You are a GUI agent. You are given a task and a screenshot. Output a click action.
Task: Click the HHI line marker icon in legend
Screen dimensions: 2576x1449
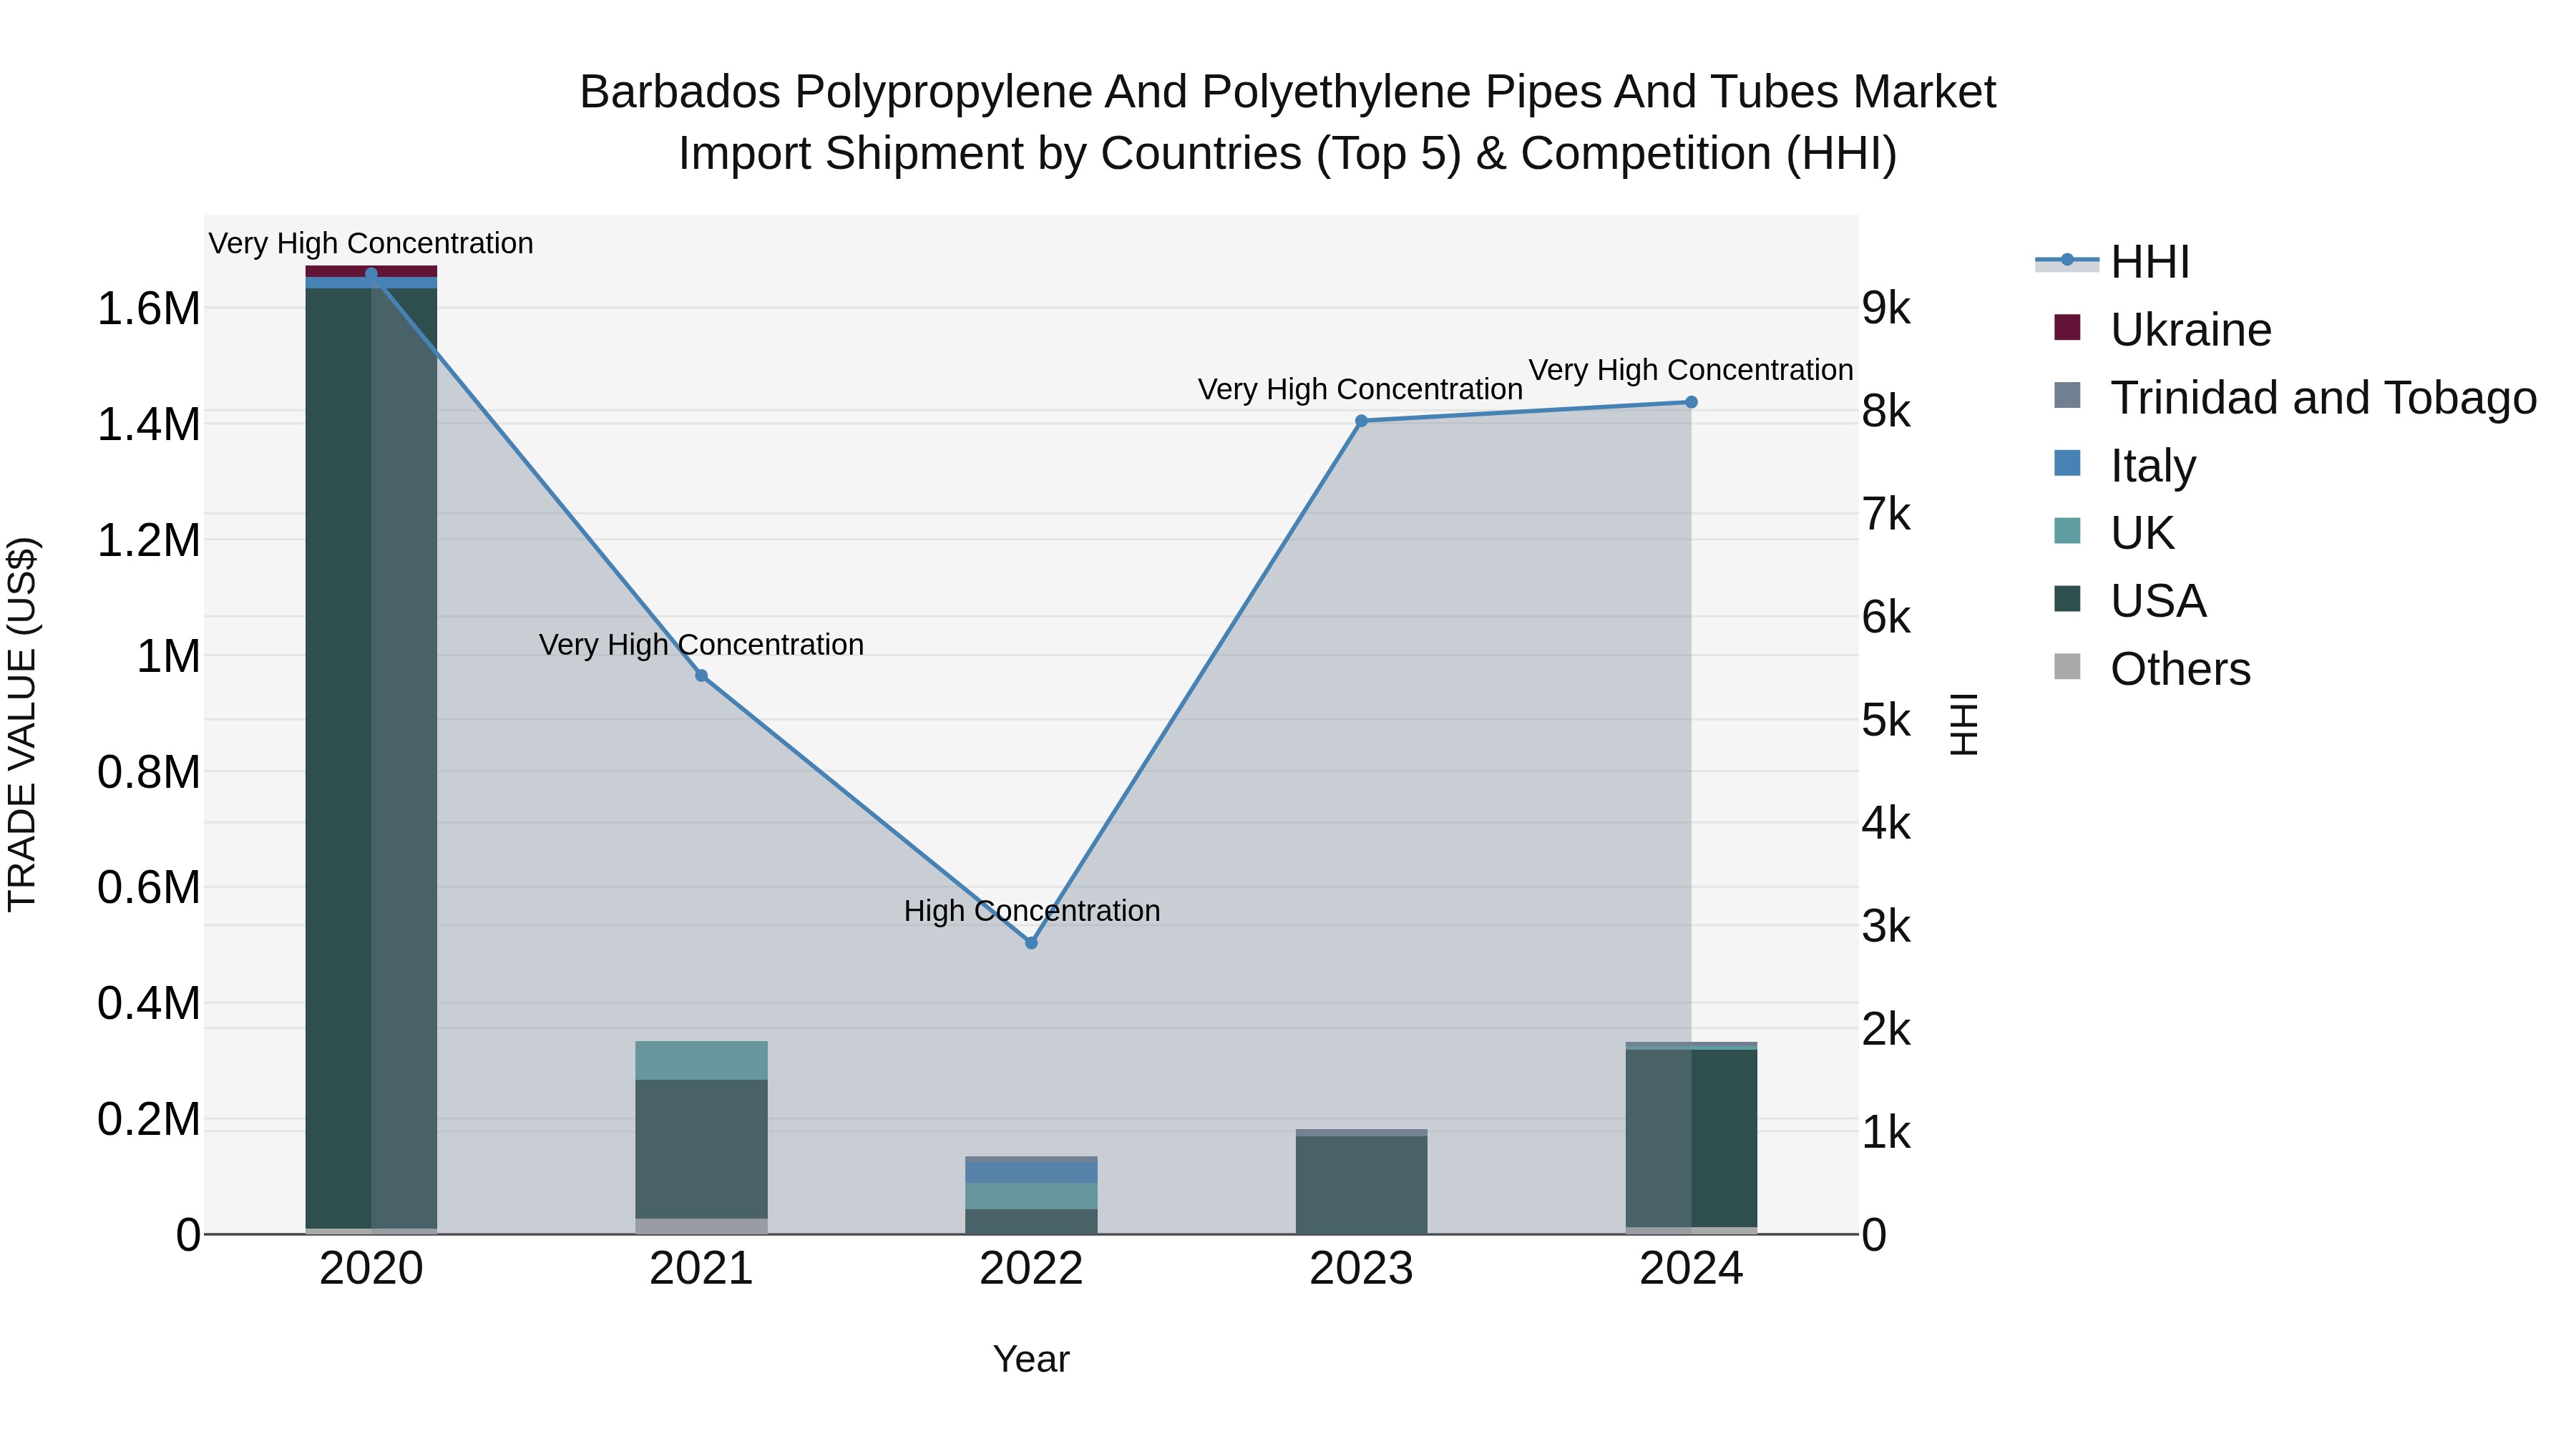pyautogui.click(x=2067, y=260)
